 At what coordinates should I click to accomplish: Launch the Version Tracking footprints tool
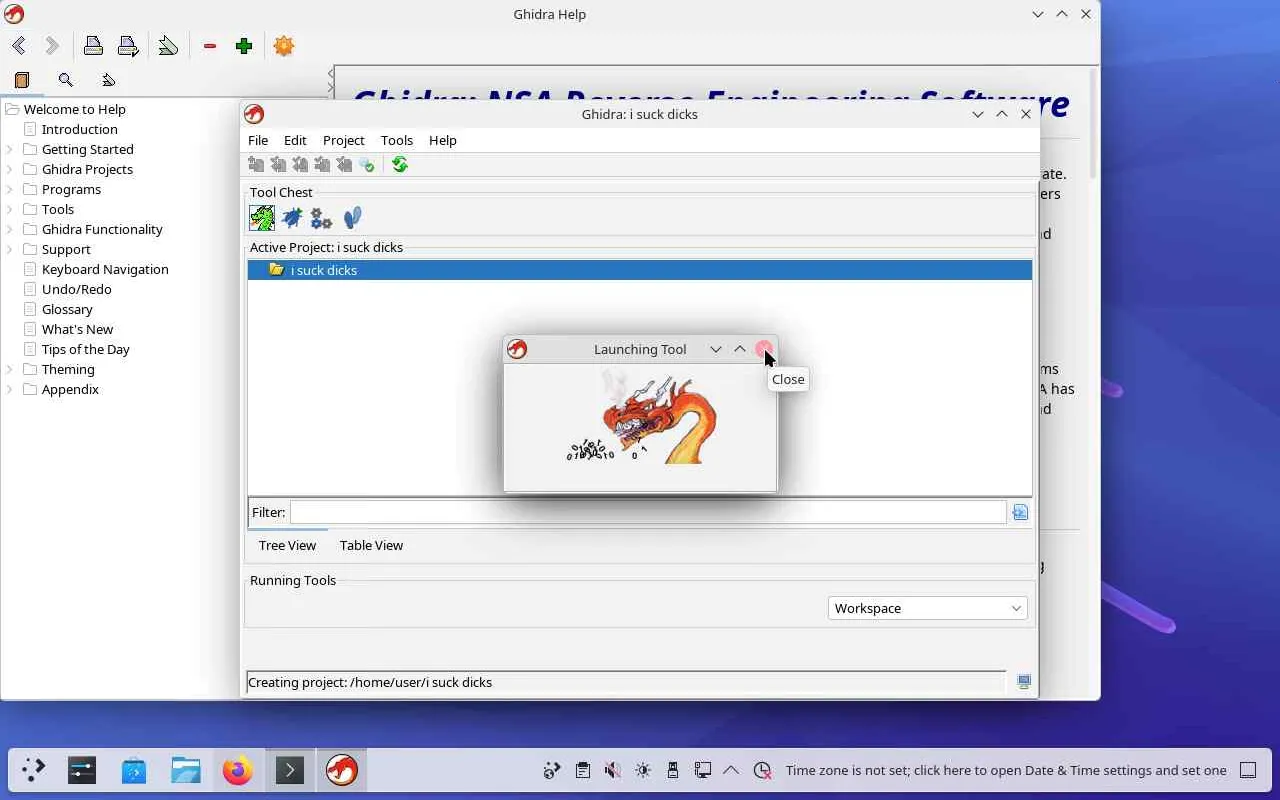coord(352,217)
